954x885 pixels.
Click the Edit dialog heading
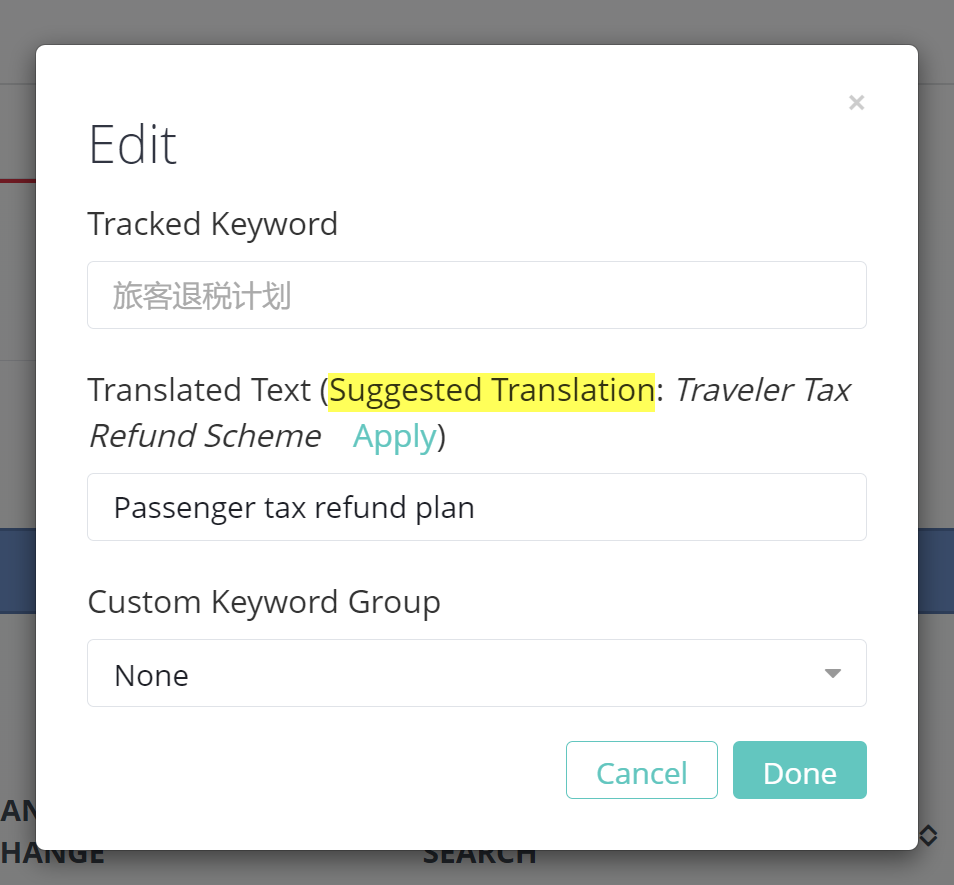[x=133, y=145]
